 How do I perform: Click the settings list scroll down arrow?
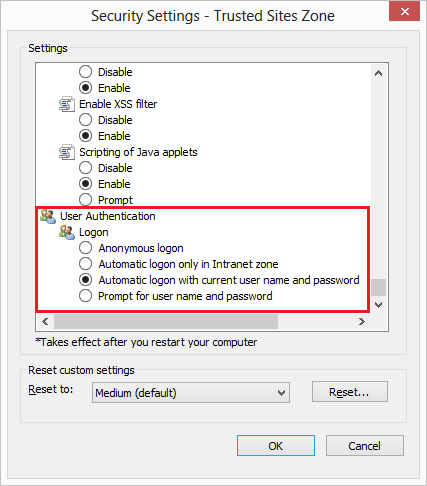coord(378,305)
